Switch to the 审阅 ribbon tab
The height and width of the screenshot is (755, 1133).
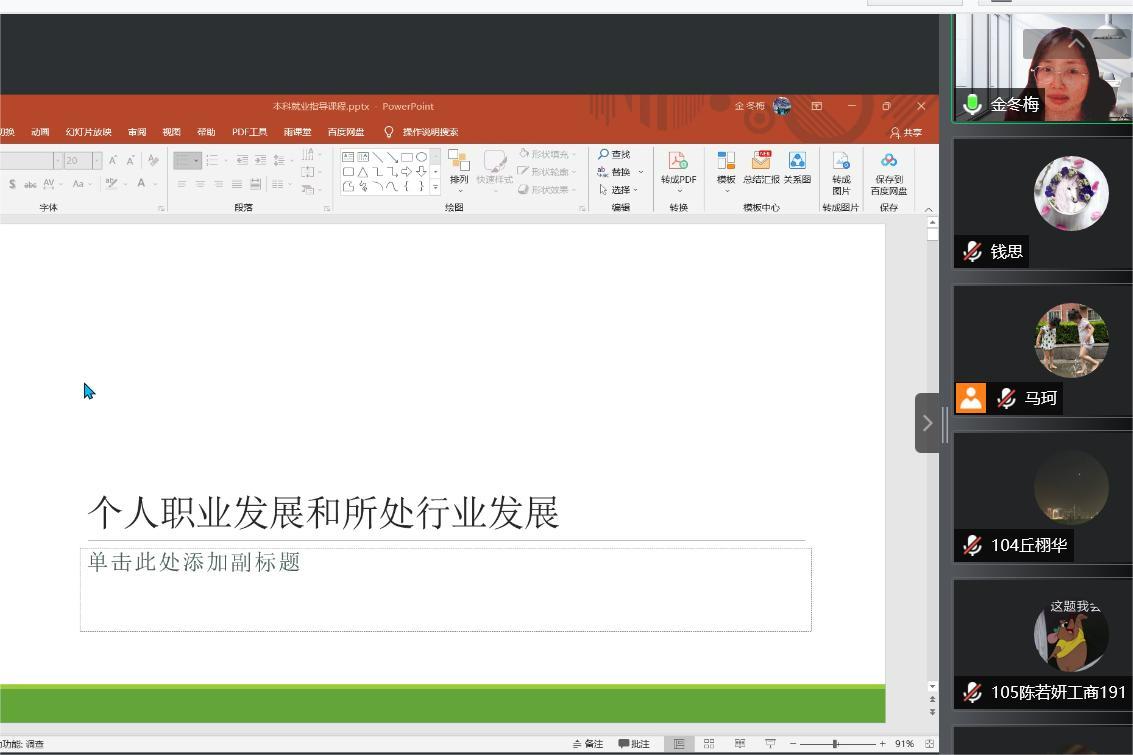(x=137, y=132)
